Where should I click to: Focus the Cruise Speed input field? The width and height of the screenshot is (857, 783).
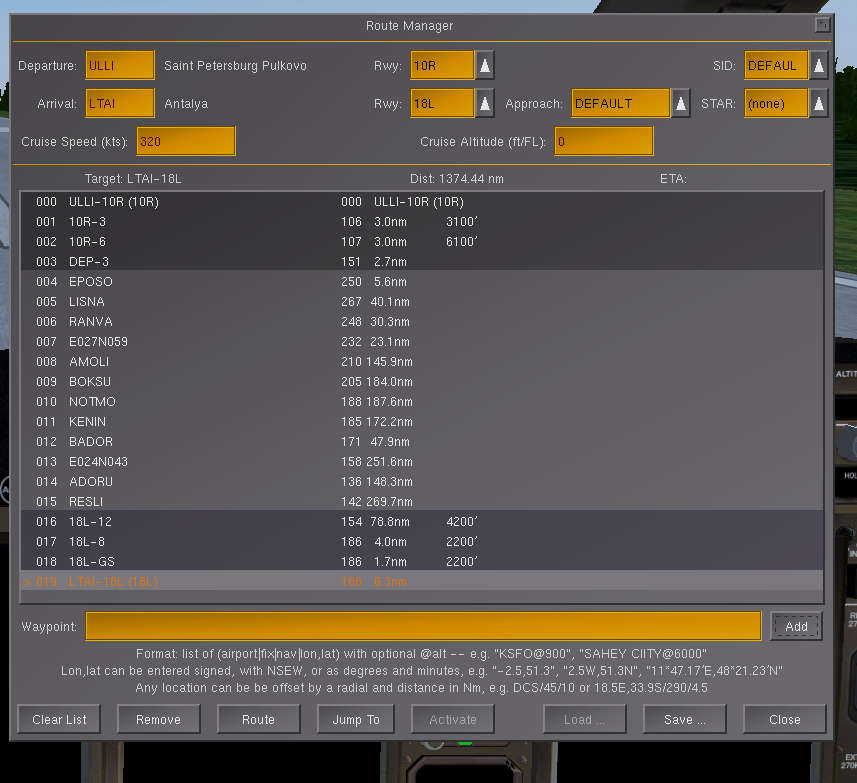(x=185, y=141)
